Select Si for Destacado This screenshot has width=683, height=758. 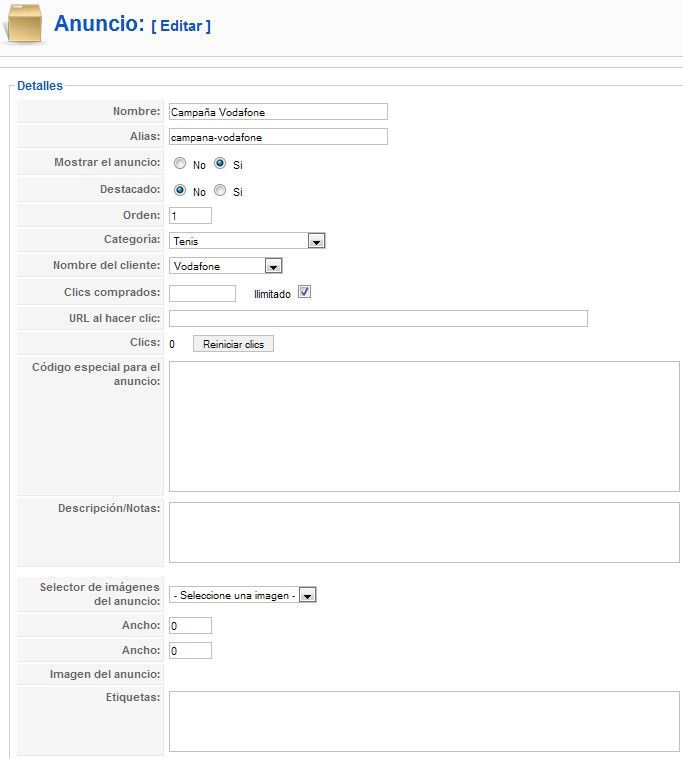220,190
